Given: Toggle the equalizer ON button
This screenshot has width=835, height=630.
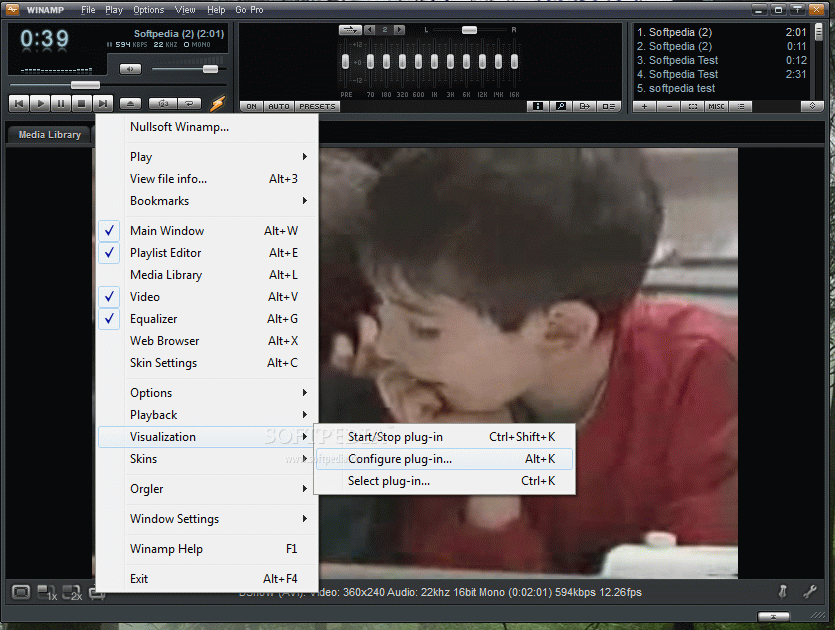Looking at the screenshot, I should pos(251,107).
